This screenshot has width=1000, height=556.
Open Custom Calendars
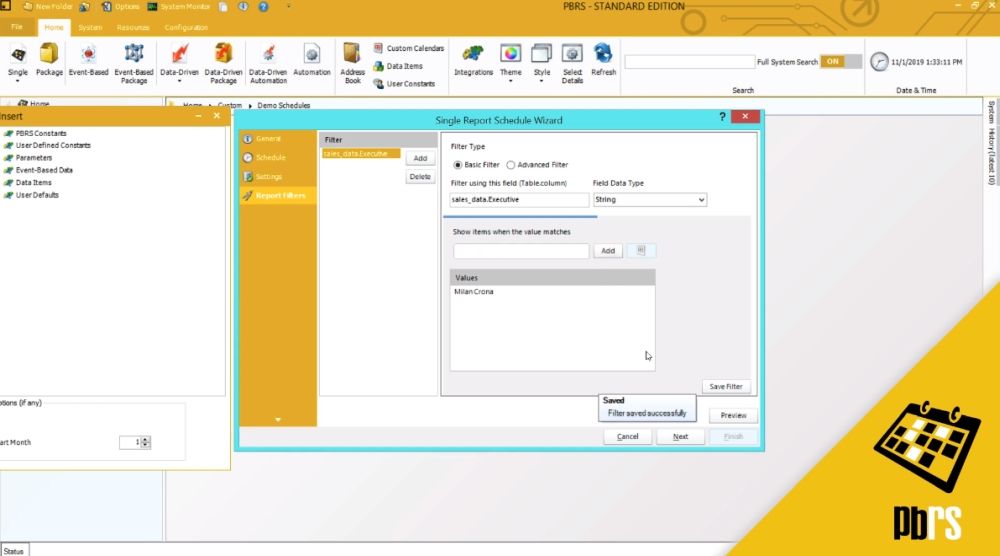tap(409, 48)
